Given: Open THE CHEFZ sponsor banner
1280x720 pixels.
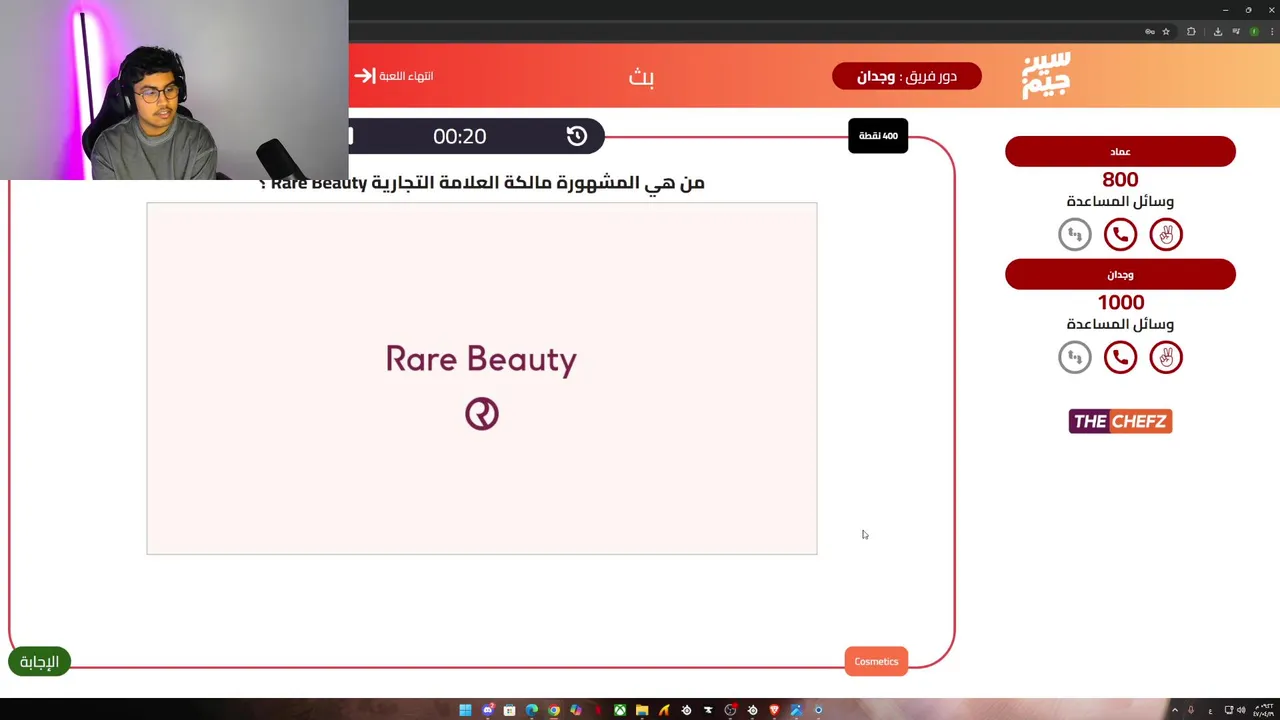Looking at the screenshot, I should click(1120, 421).
